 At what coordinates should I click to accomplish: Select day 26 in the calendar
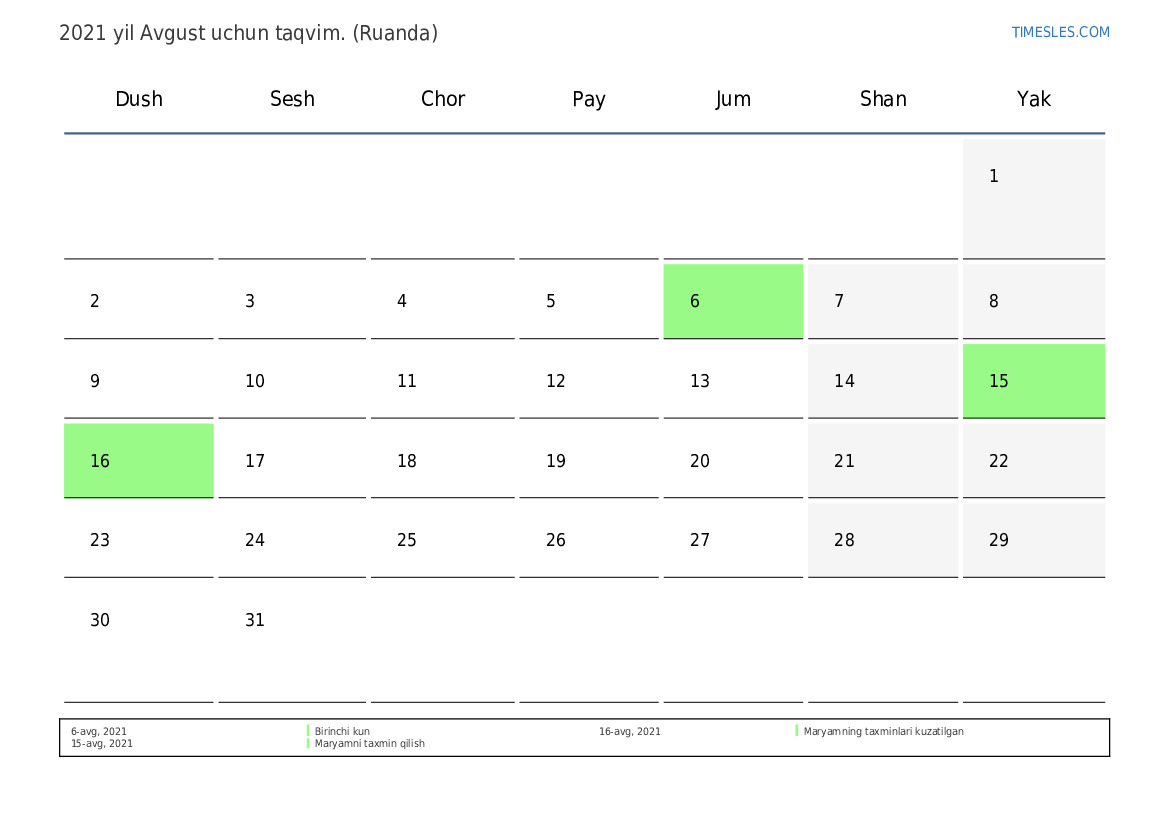[589, 540]
